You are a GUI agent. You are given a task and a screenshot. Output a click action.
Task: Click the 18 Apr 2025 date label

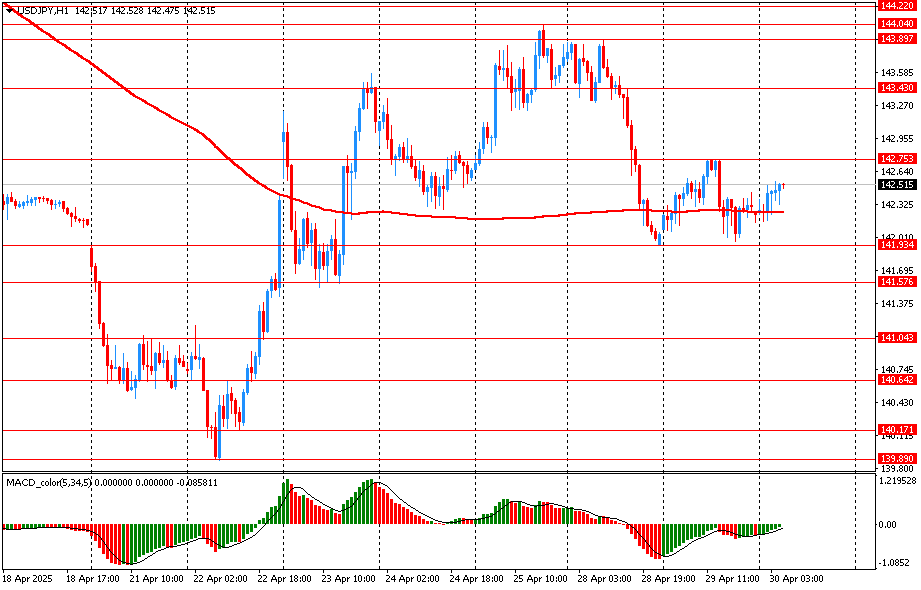click(x=27, y=578)
